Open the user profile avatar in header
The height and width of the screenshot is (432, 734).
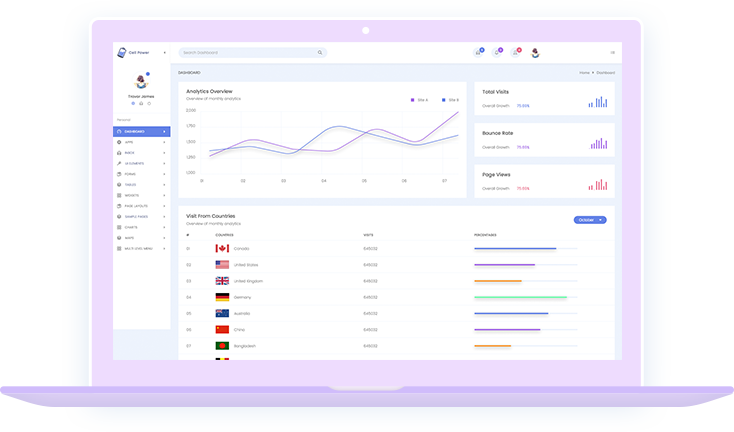535,53
